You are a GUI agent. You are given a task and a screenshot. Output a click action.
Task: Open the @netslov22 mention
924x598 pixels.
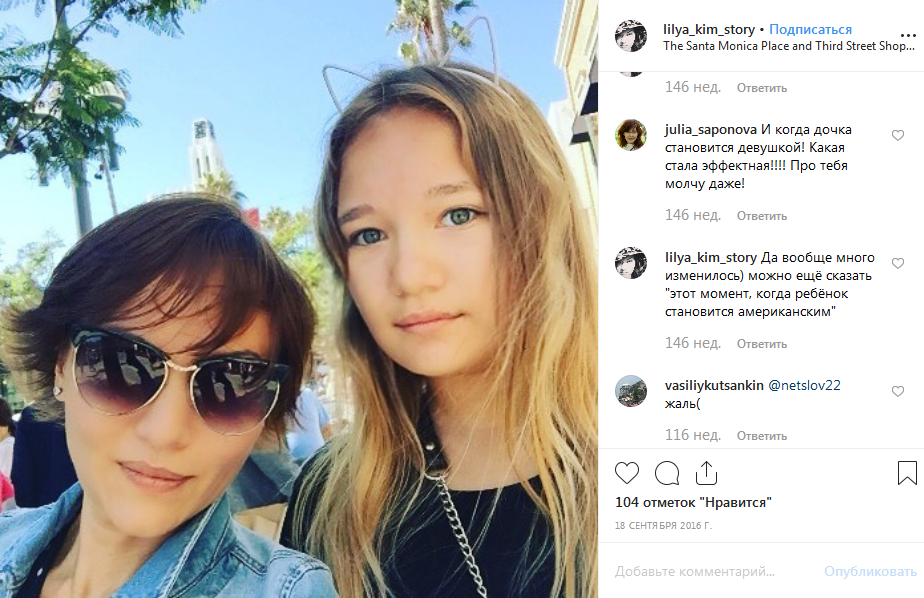pos(804,385)
